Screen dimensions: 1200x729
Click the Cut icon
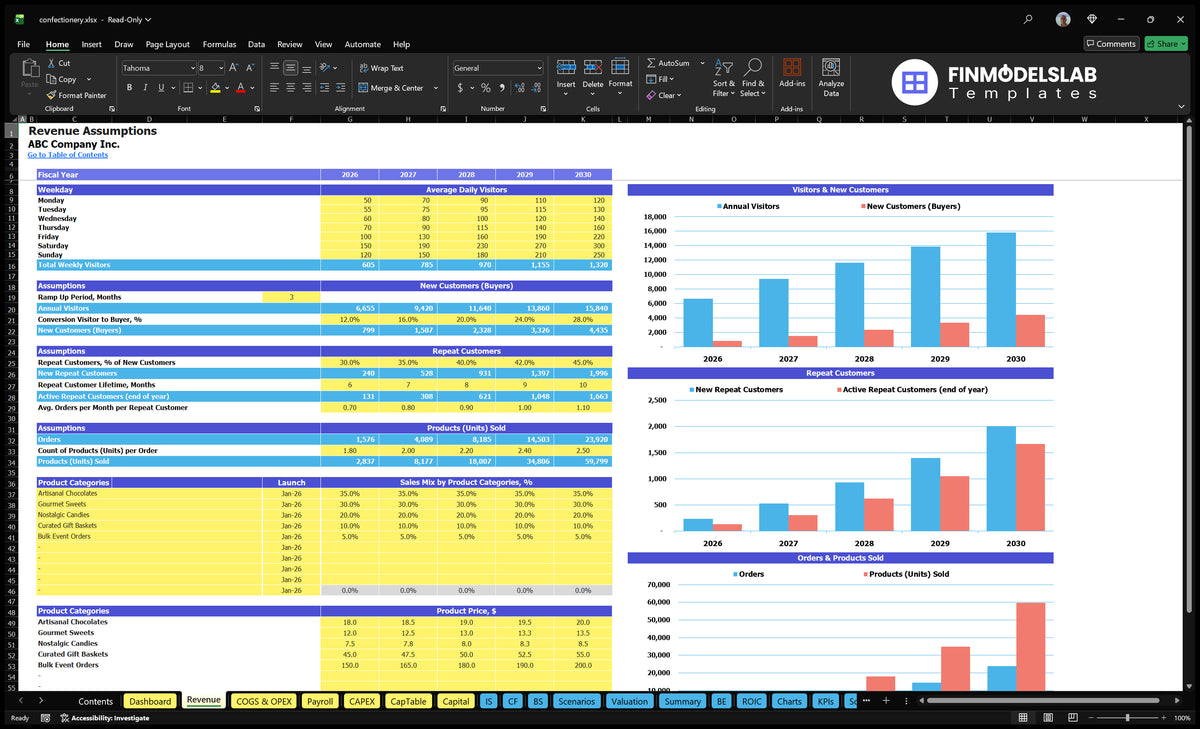[x=51, y=63]
